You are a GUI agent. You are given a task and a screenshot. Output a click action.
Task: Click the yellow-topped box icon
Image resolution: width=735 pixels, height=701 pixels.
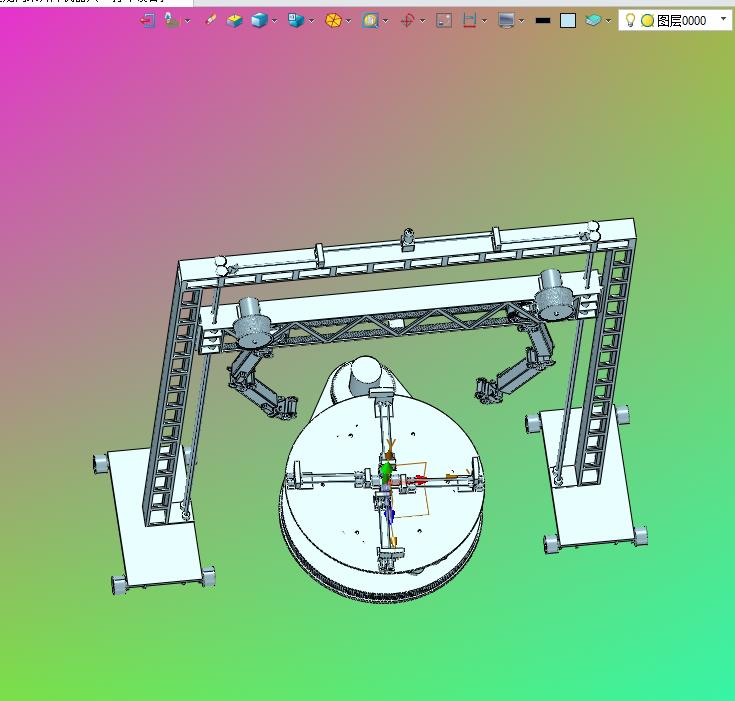[x=234, y=20]
